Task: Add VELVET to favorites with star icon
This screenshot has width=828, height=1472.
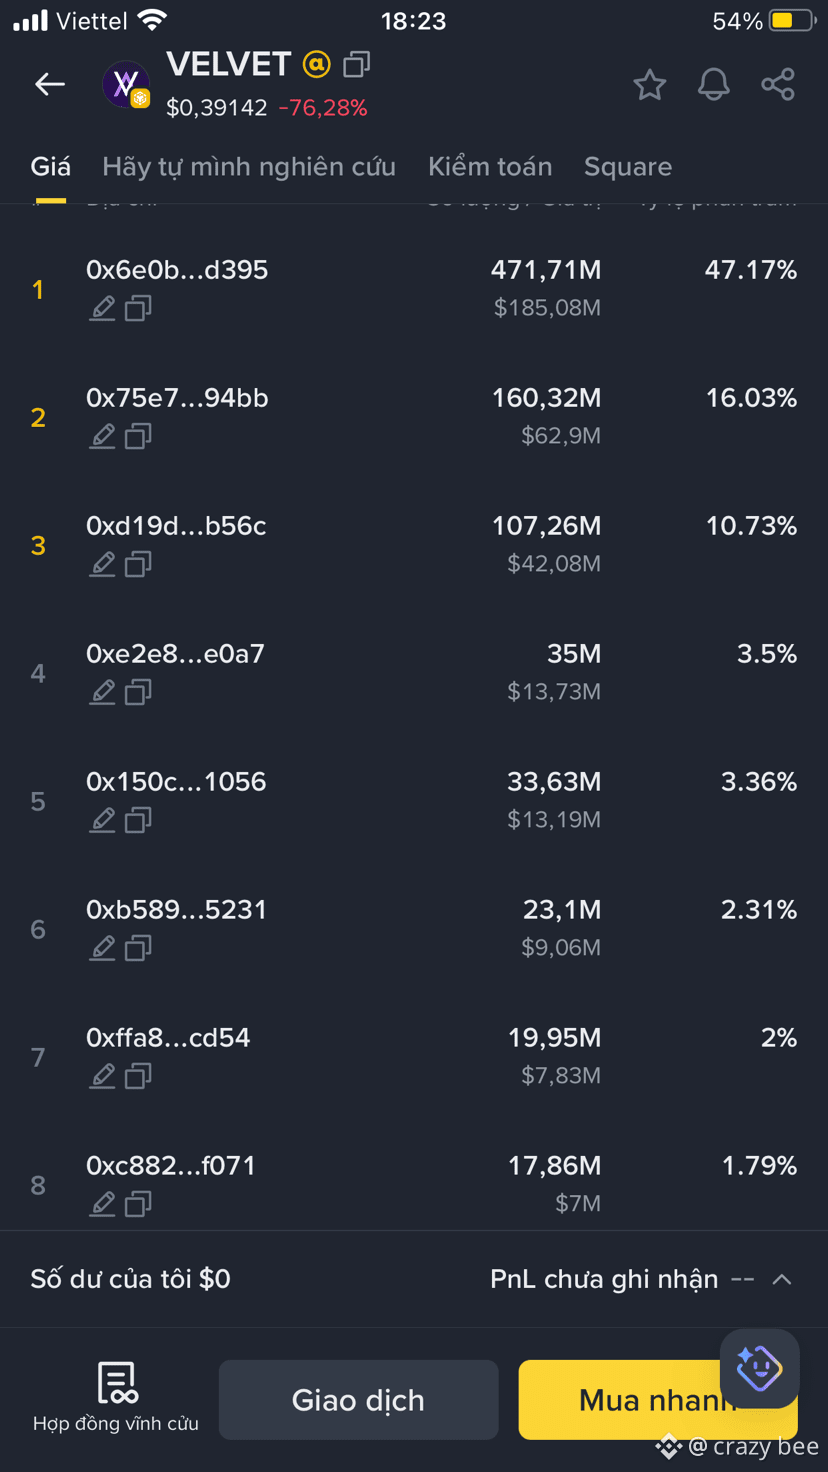Action: pyautogui.click(x=650, y=85)
